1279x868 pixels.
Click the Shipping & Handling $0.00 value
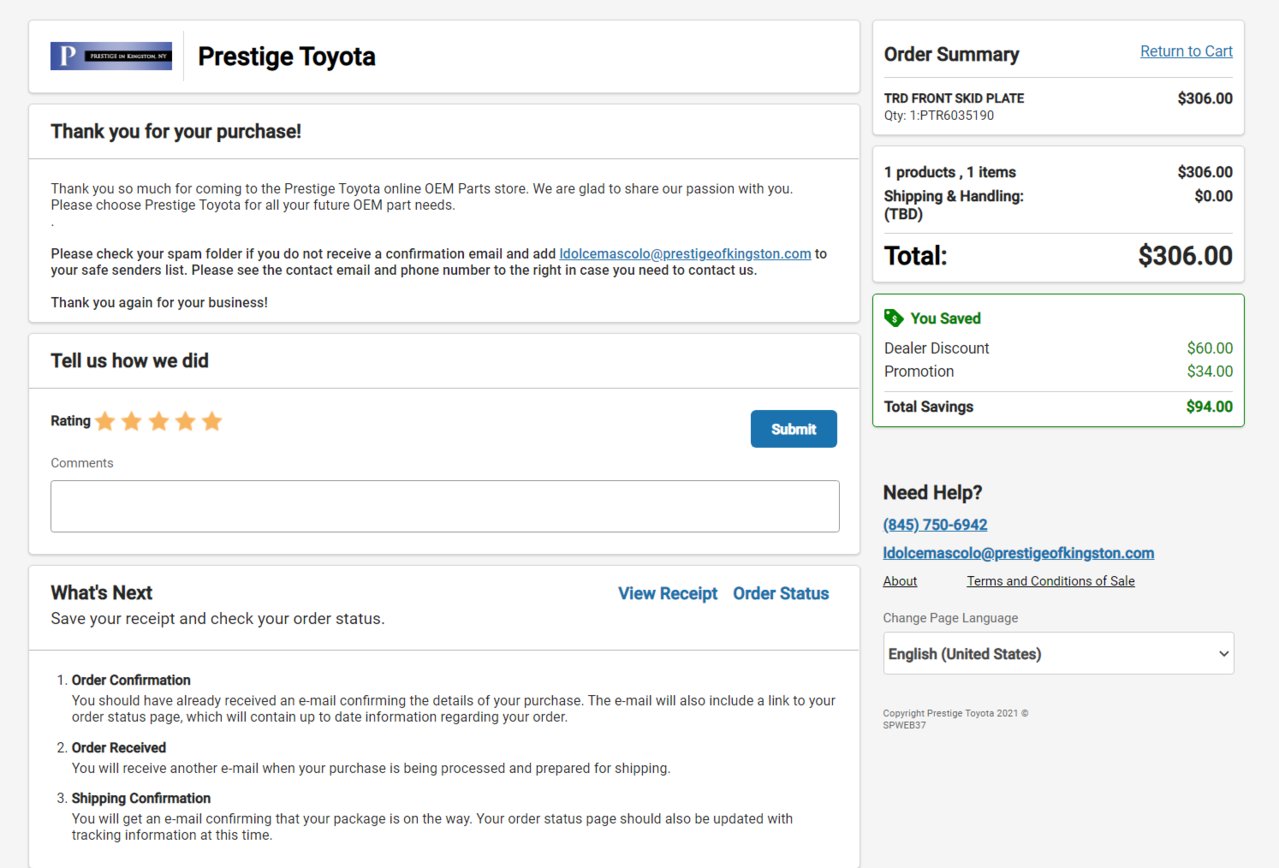tap(1214, 196)
